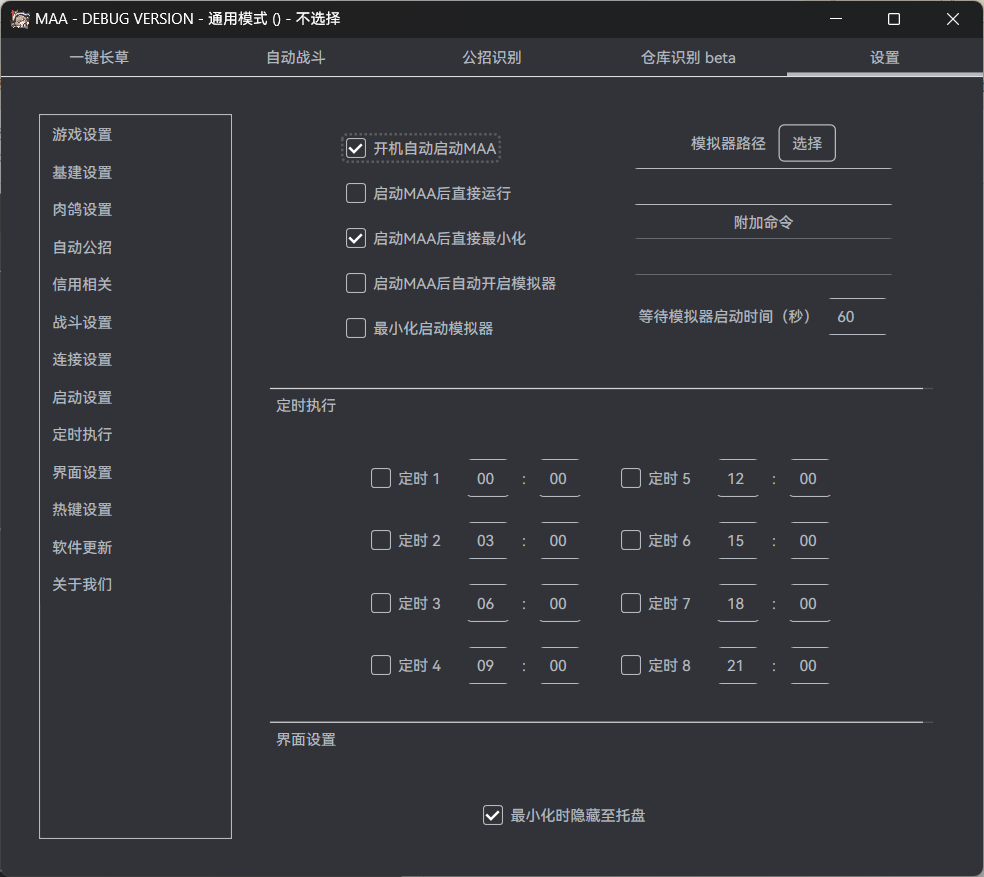
Task: Click the 定时 5 hour field 12
Action: [737, 478]
